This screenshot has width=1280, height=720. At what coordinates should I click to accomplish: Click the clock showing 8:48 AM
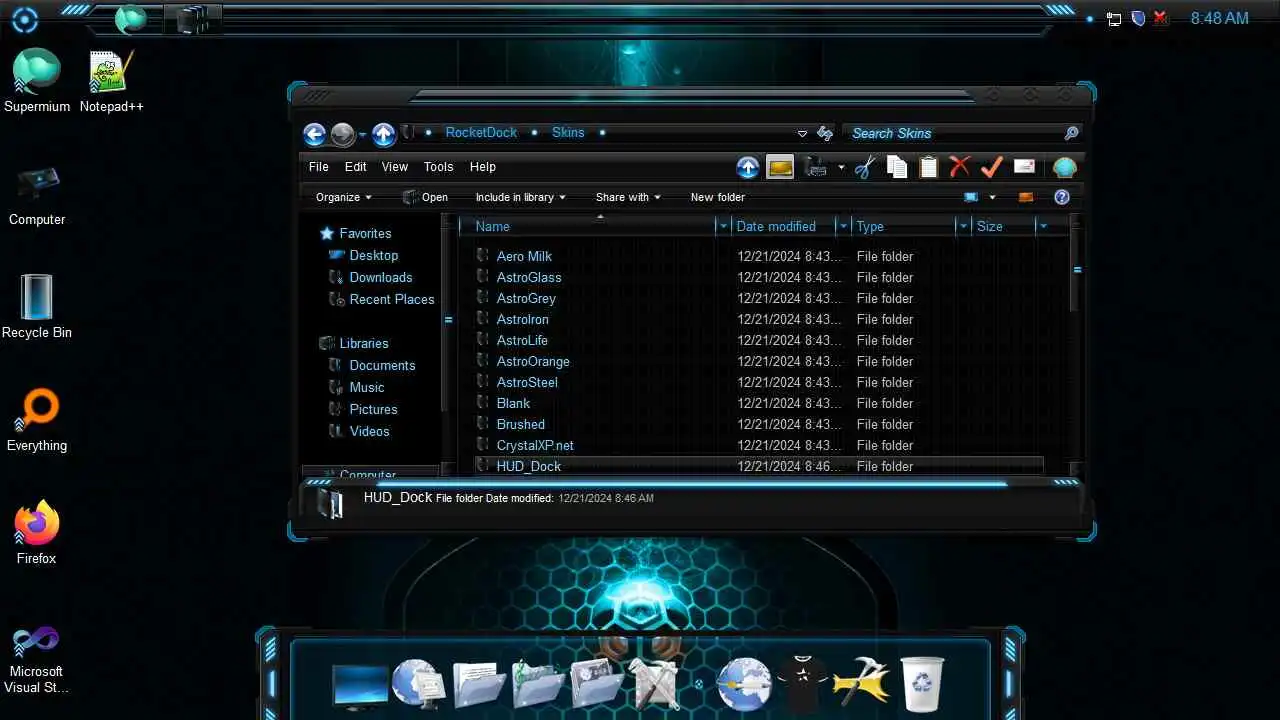click(x=1219, y=18)
